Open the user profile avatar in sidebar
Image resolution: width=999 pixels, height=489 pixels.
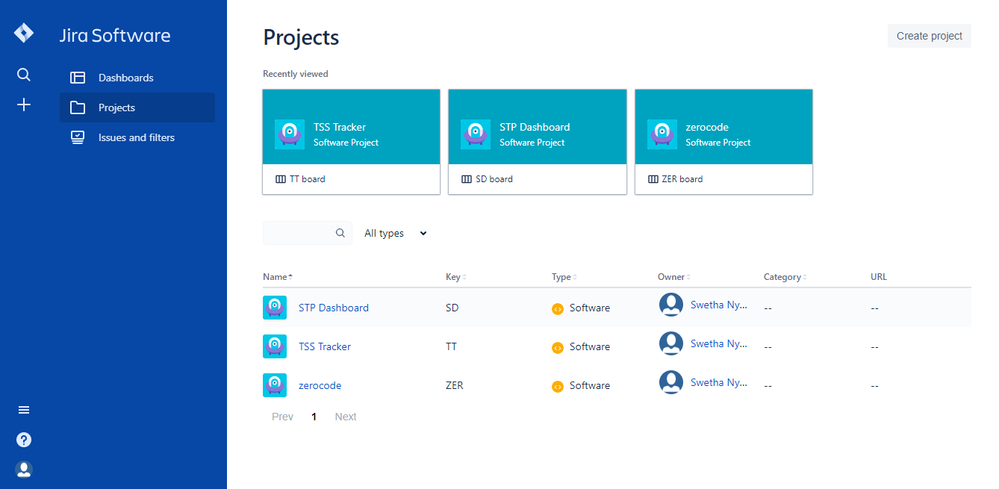point(24,470)
